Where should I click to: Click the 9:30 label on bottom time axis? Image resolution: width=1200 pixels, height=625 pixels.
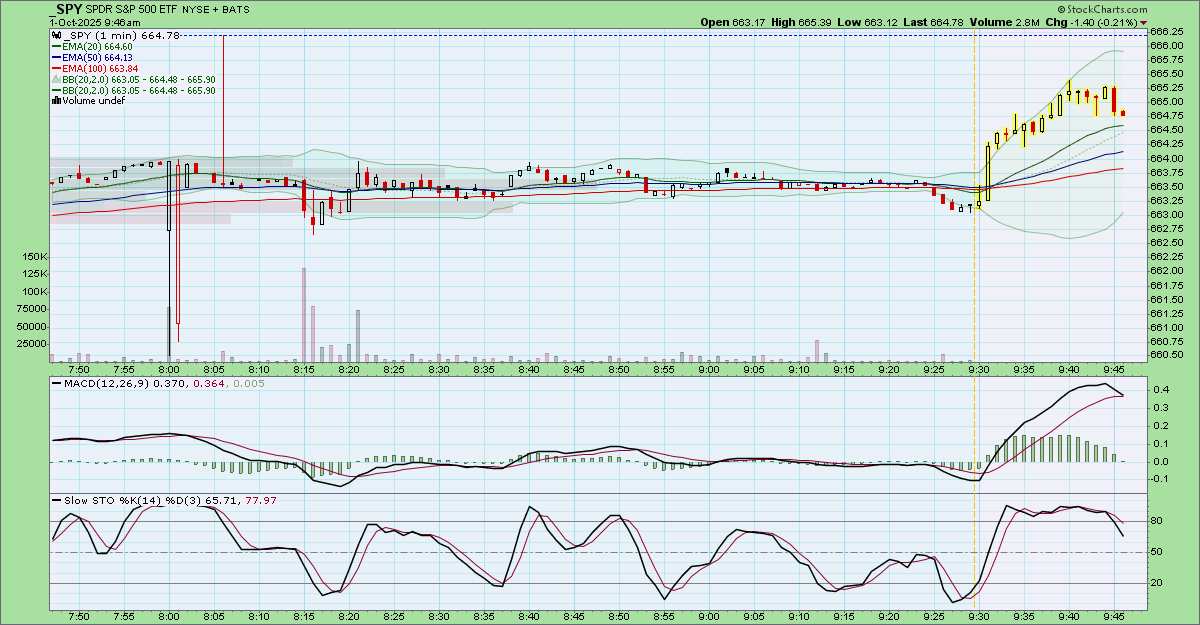[978, 617]
